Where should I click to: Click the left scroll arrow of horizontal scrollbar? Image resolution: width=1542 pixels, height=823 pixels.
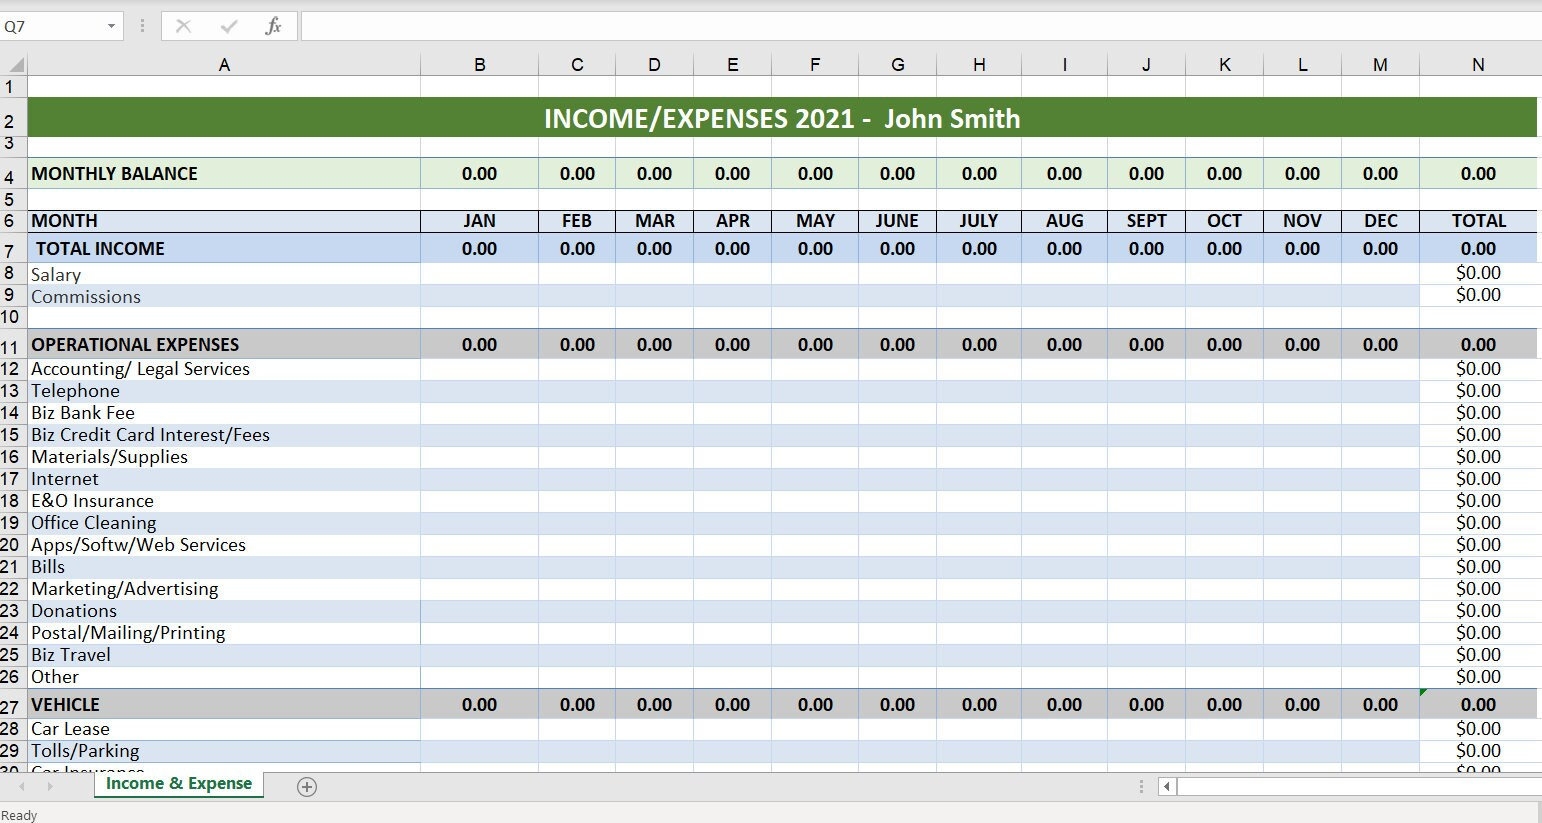click(x=1168, y=788)
